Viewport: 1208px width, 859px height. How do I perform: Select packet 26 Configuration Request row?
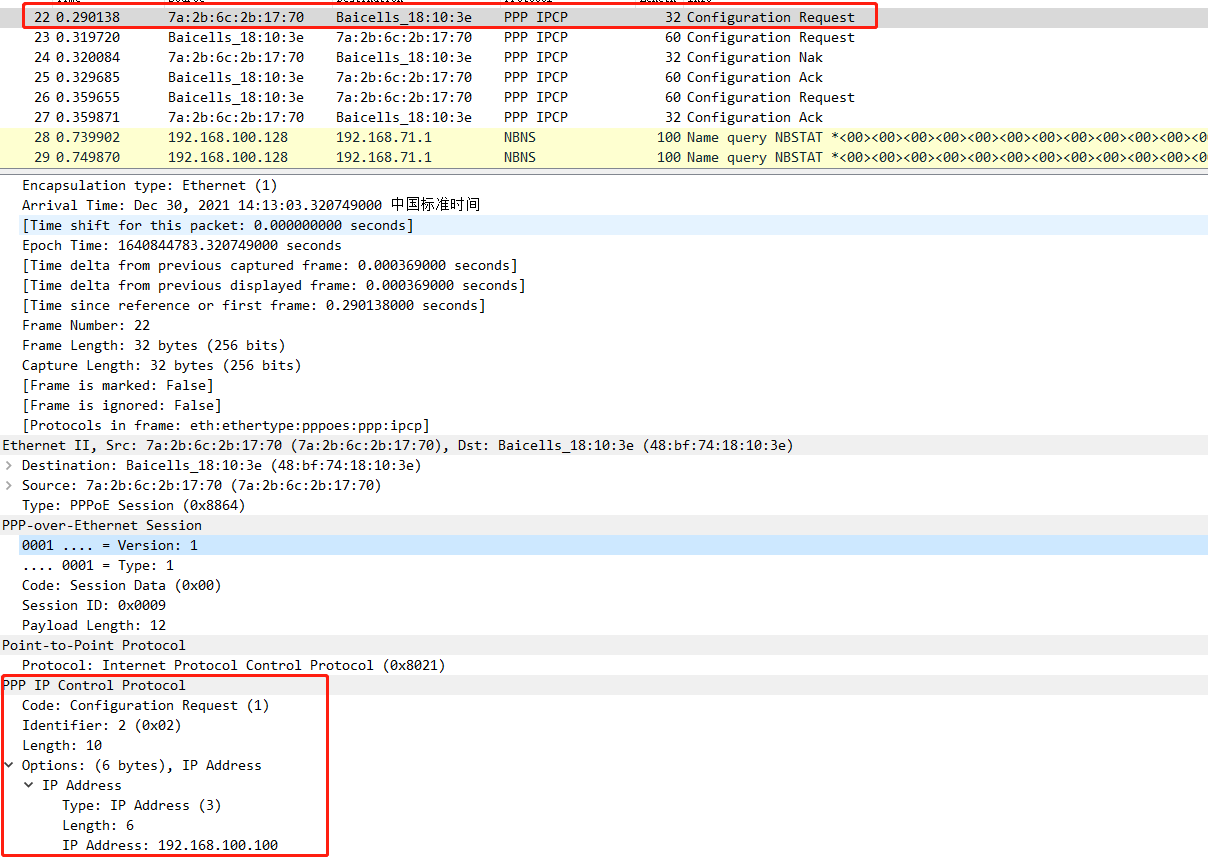pos(604,97)
